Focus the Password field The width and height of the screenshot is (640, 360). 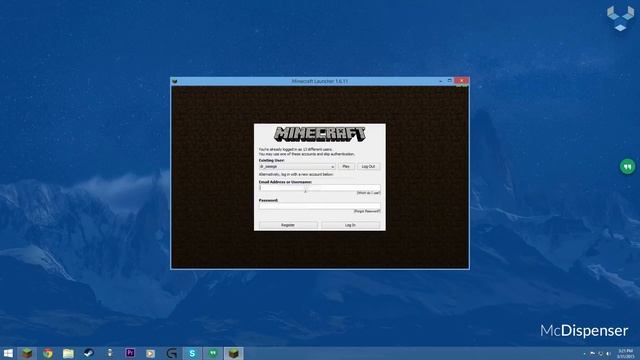[x=320, y=206]
